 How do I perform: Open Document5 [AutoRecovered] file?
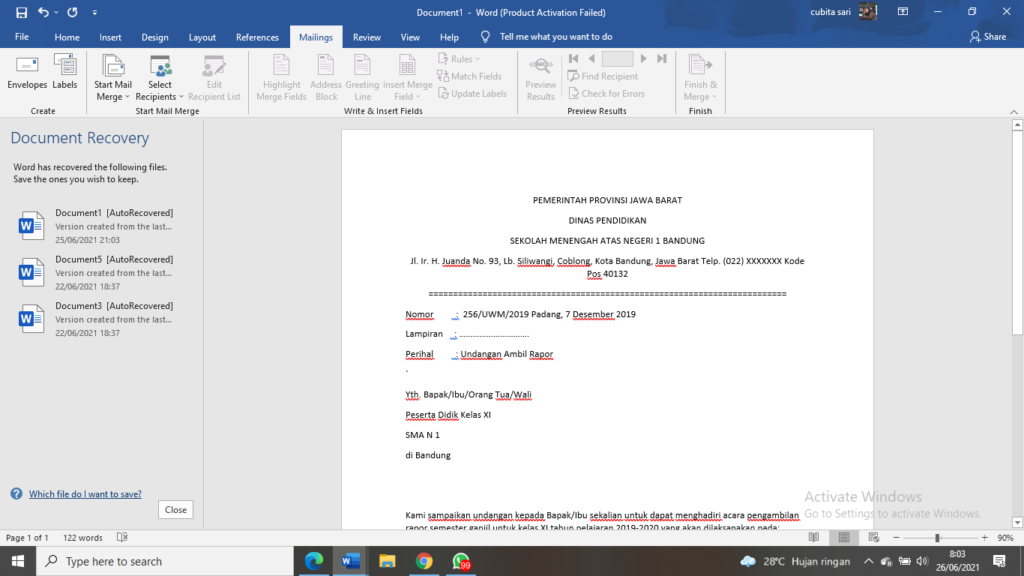[101, 272]
